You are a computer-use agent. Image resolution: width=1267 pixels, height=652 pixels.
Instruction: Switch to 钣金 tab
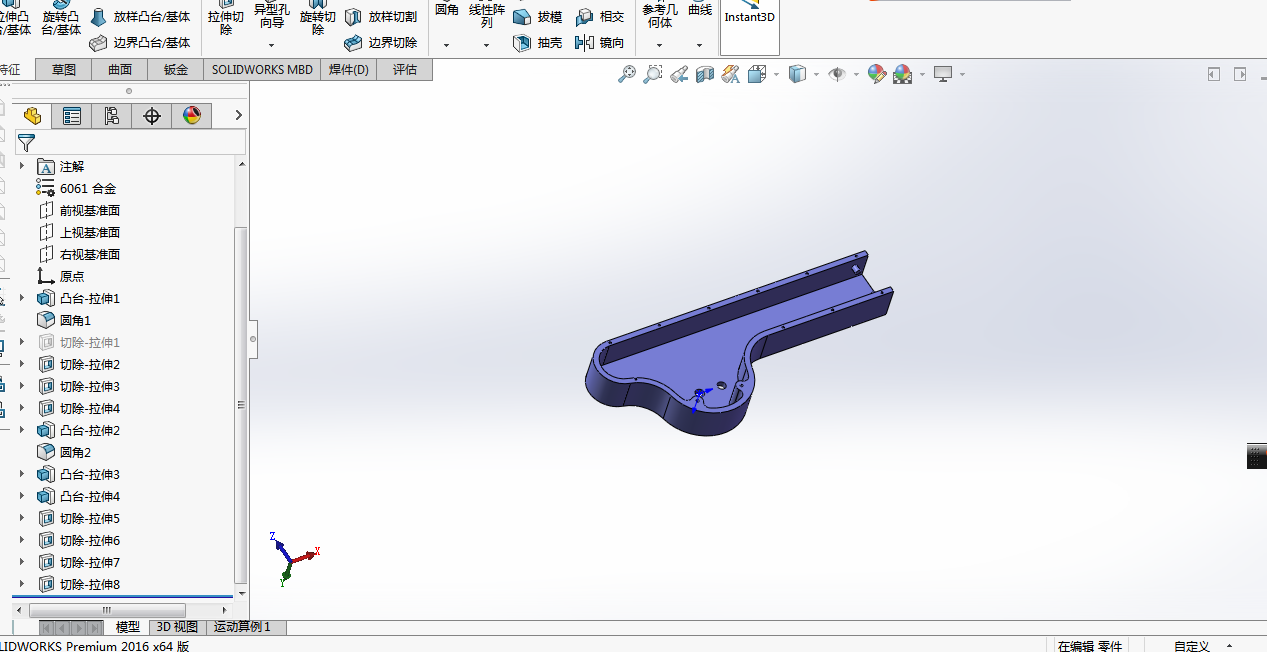pyautogui.click(x=176, y=69)
